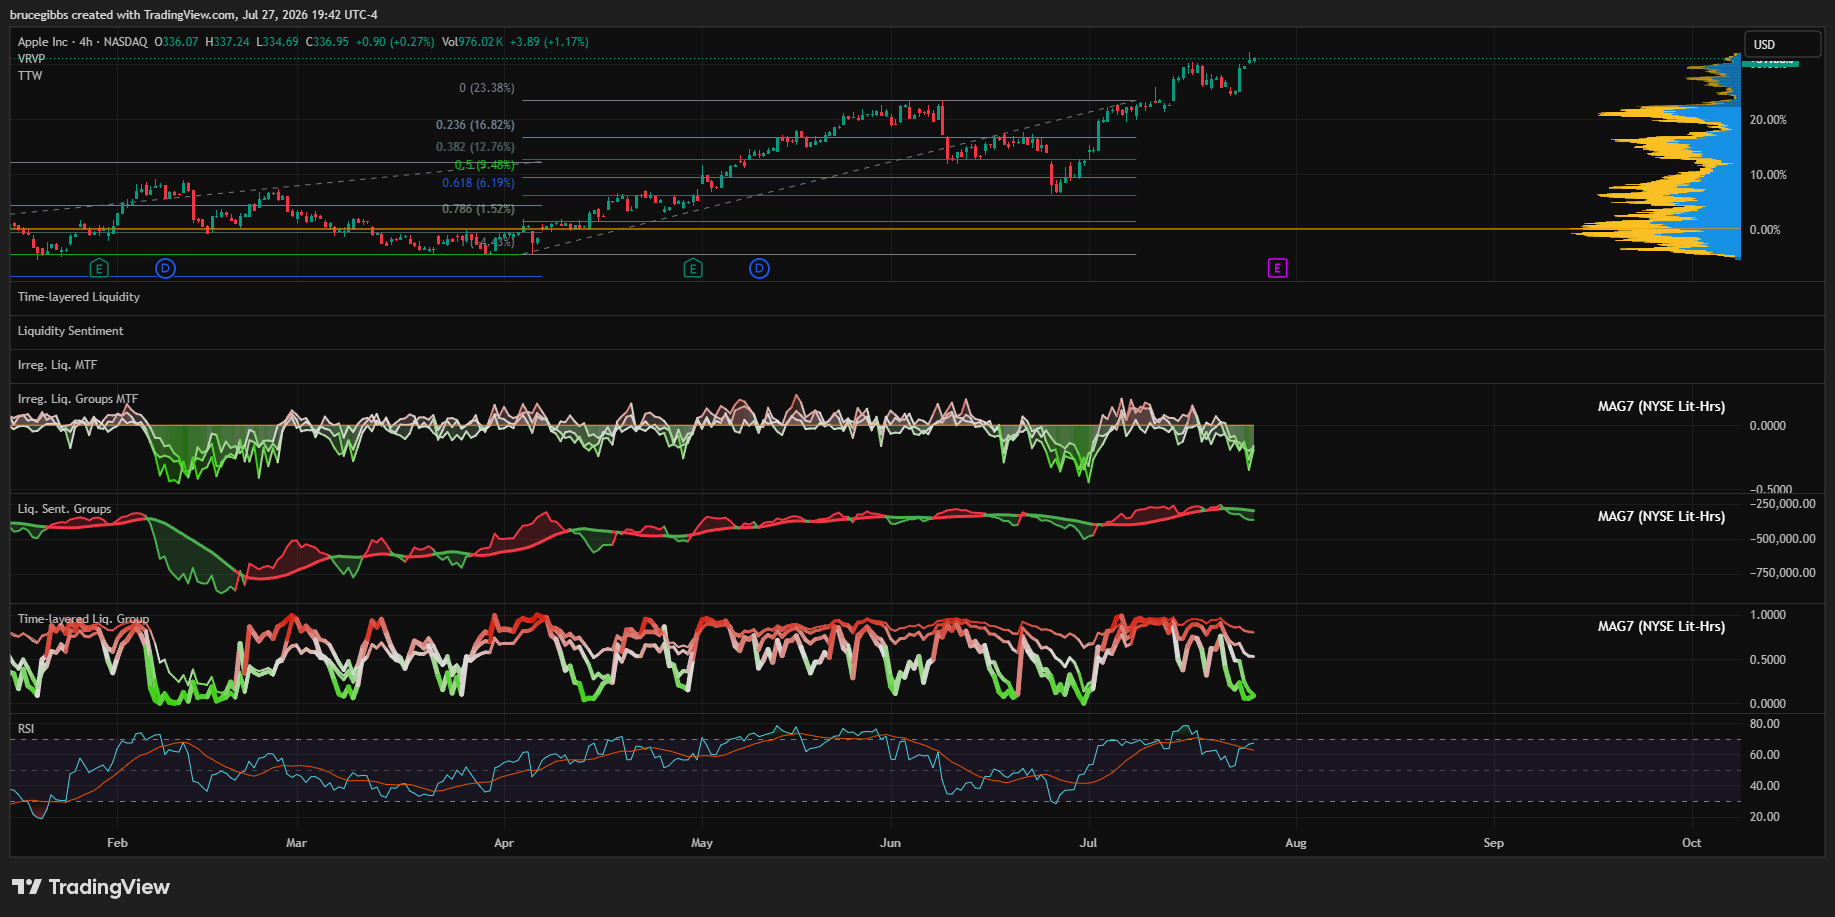Click the blue dividend marker in mid-February
The image size is (1835, 917).
click(x=165, y=268)
